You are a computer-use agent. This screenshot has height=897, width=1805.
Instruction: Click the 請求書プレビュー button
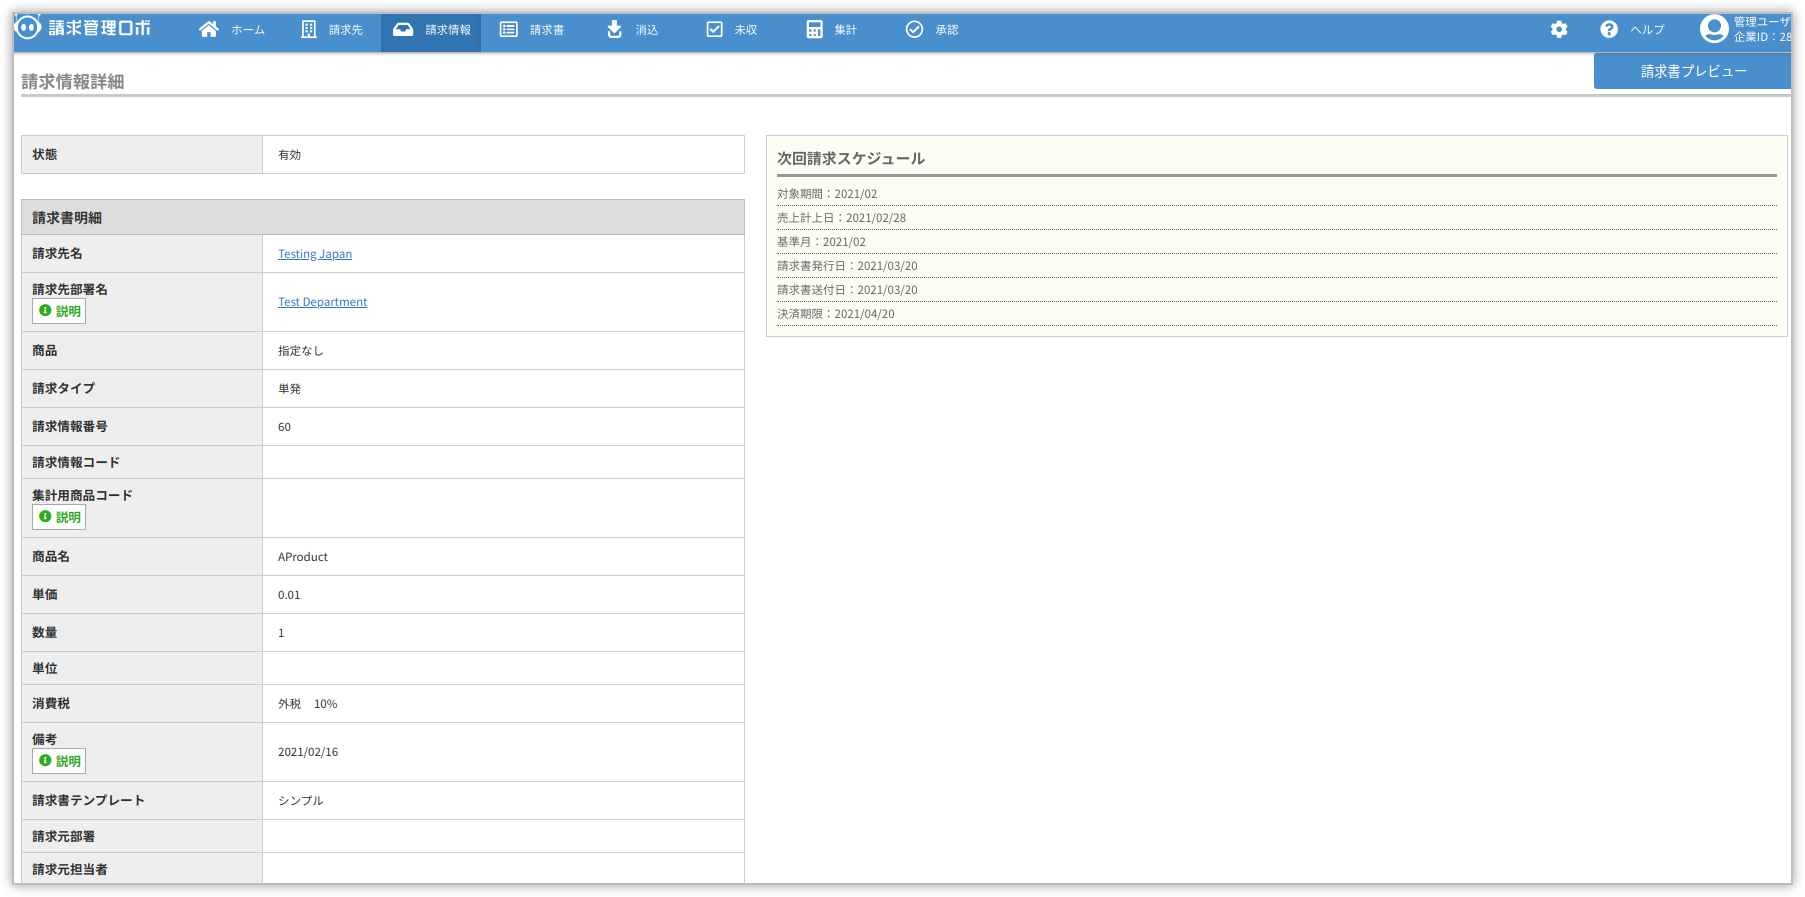pyautogui.click(x=1693, y=71)
